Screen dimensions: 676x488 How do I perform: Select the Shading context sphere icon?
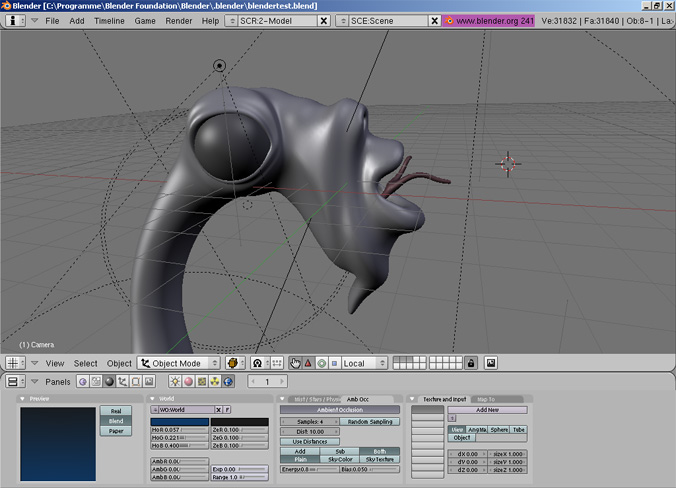pos(109,382)
